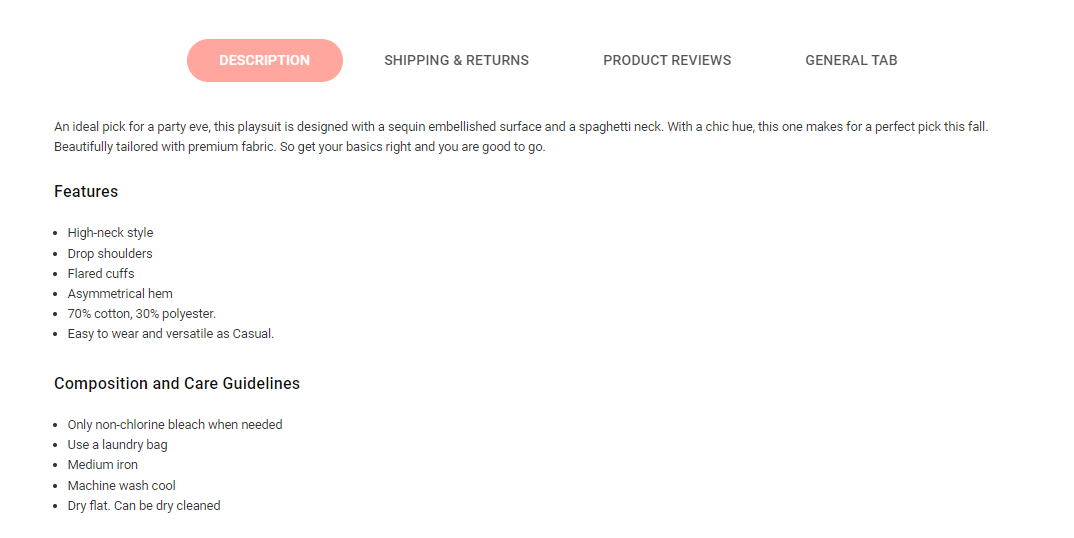Click the Dry flat dry cleaned item
This screenshot has height=538, width=1074.
coord(144,506)
